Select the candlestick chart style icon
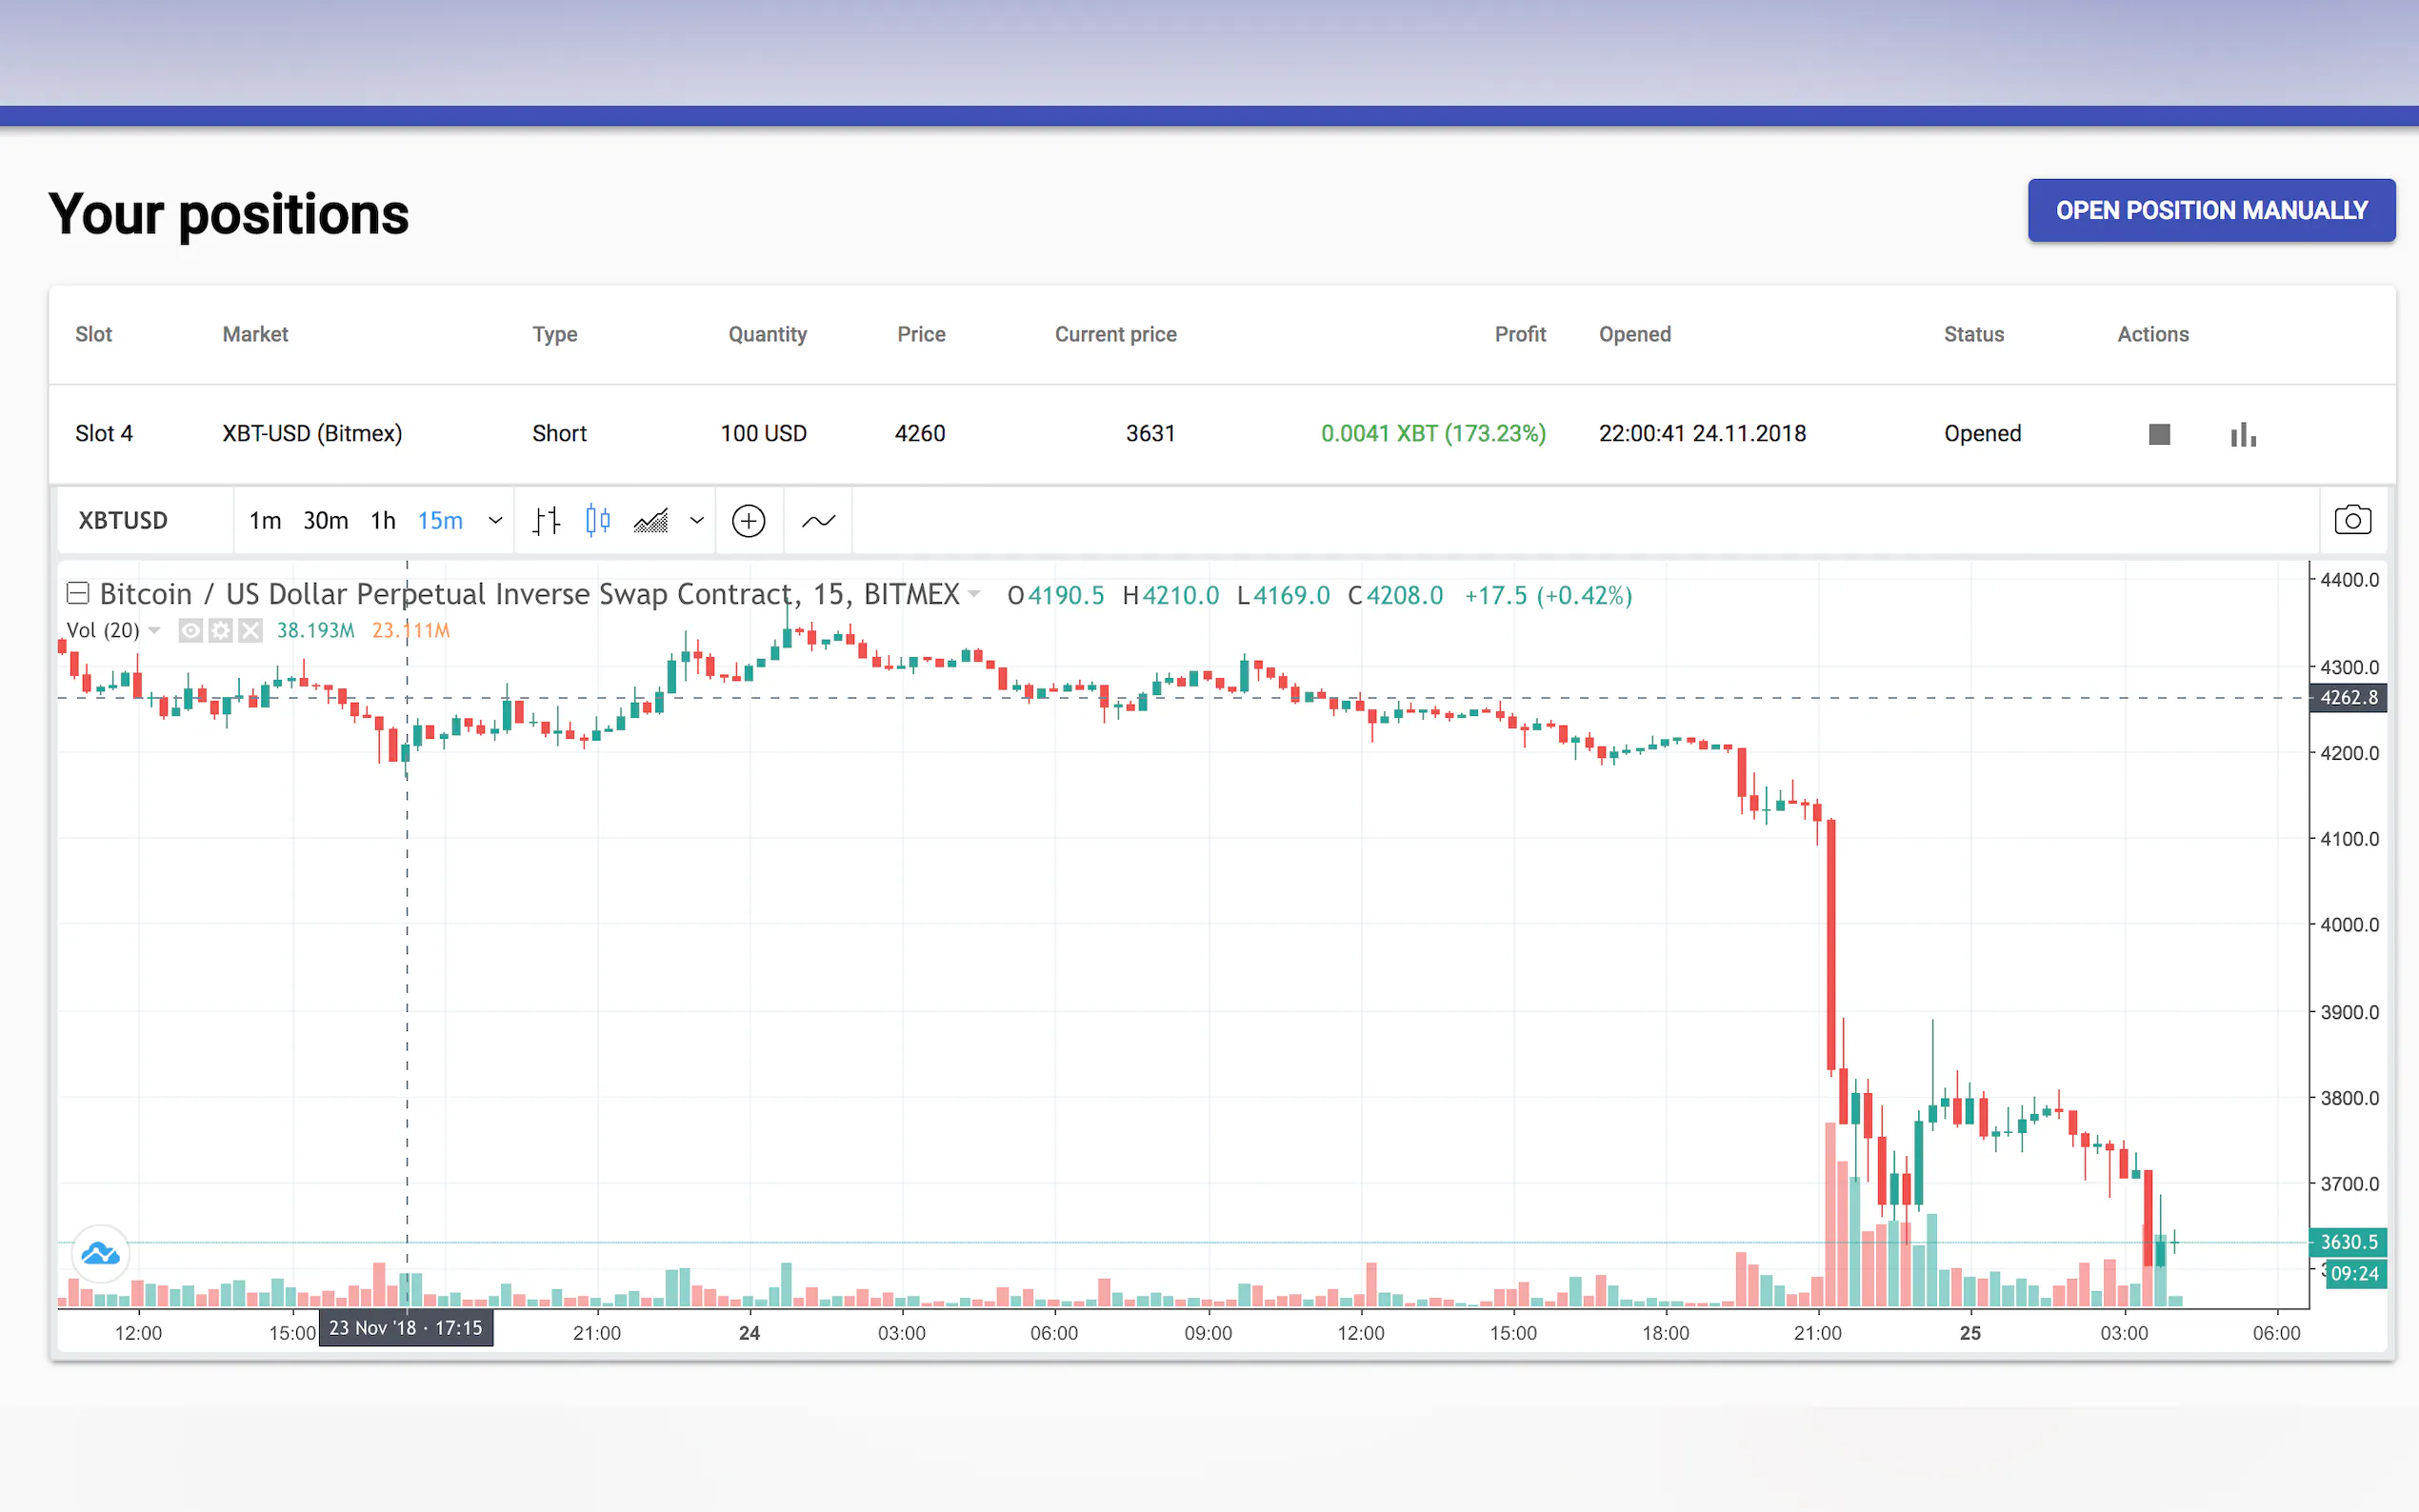The width and height of the screenshot is (2419, 1512). [x=597, y=521]
